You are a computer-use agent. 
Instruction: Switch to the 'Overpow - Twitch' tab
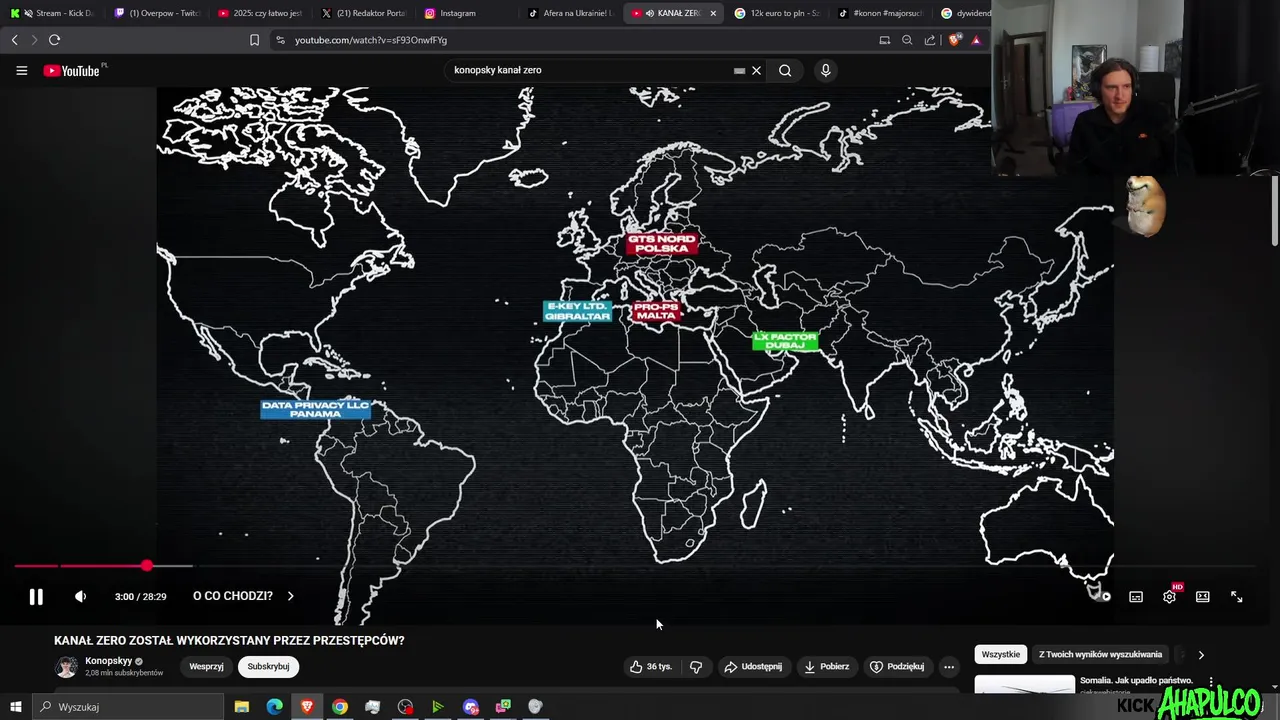tap(157, 13)
